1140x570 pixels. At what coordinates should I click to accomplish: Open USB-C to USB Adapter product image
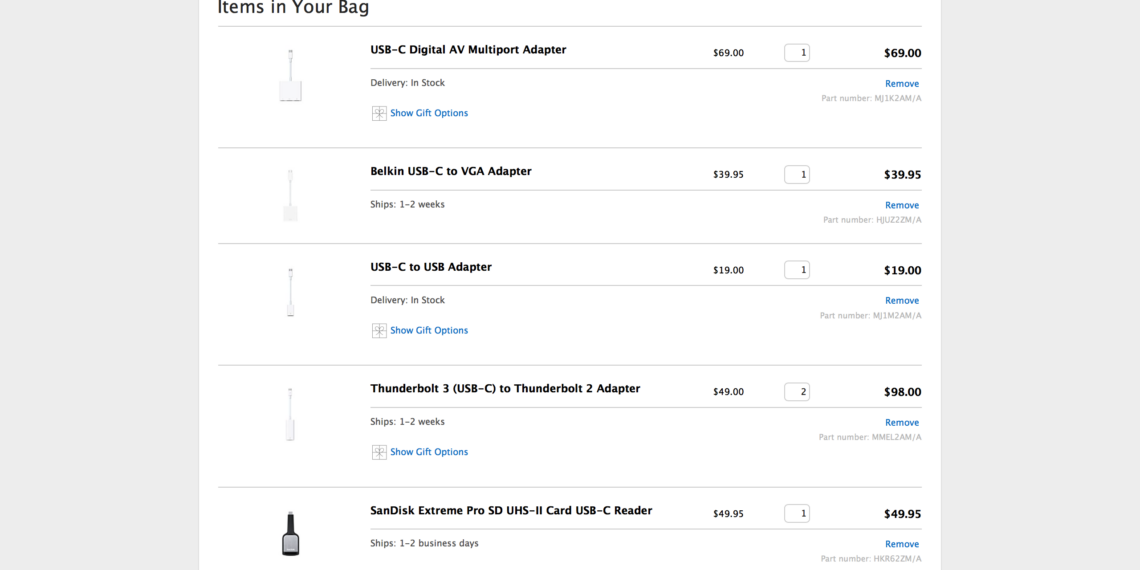pyautogui.click(x=290, y=293)
